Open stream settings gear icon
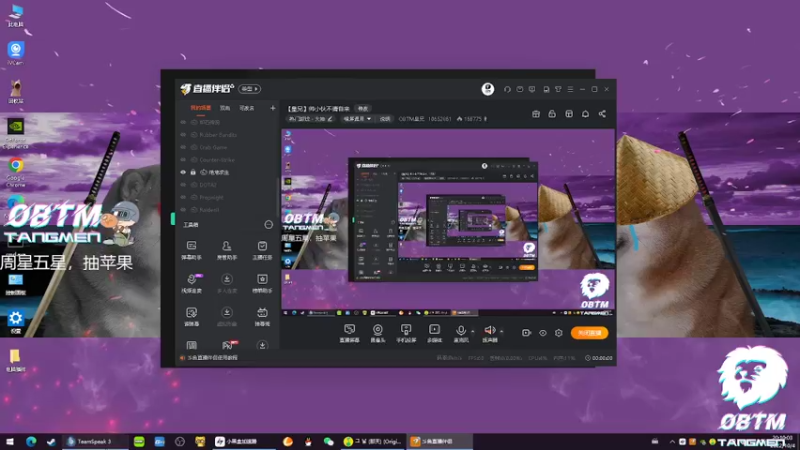This screenshot has height=450, width=800. (559, 333)
